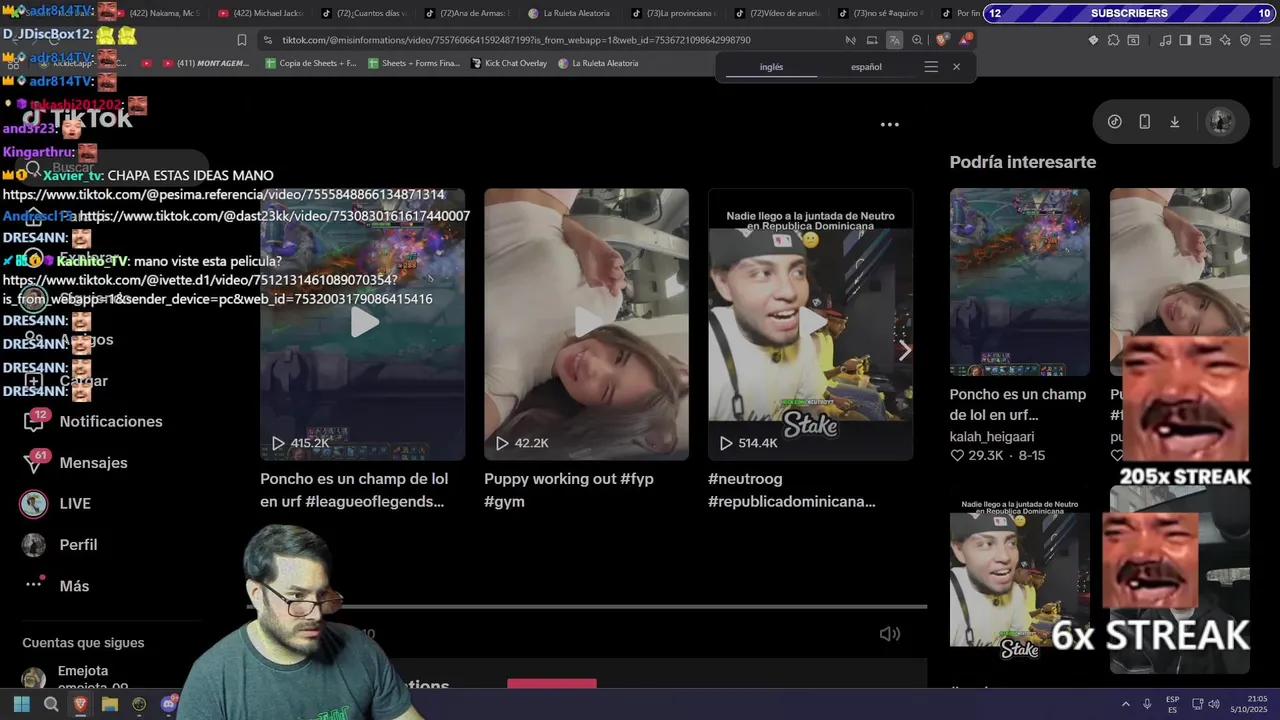
Task: Open the browser extensions puzzle icon
Action: click(x=1113, y=40)
